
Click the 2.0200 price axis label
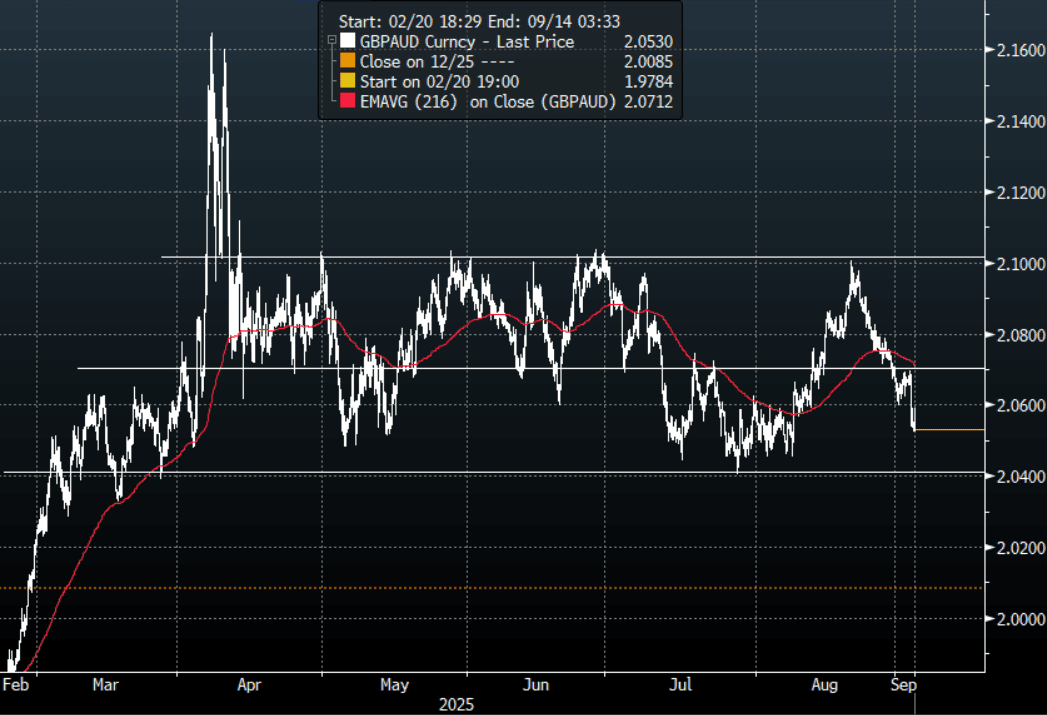1020,548
